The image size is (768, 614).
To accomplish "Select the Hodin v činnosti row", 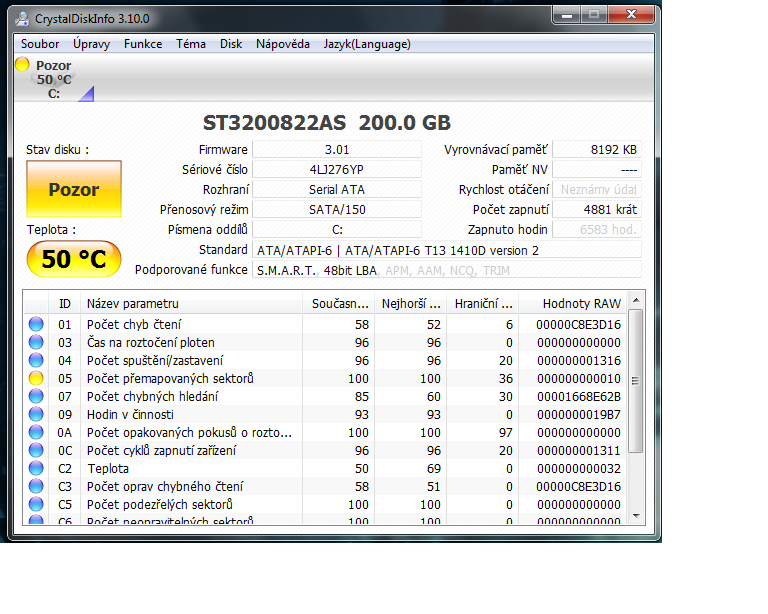I will coord(325,414).
